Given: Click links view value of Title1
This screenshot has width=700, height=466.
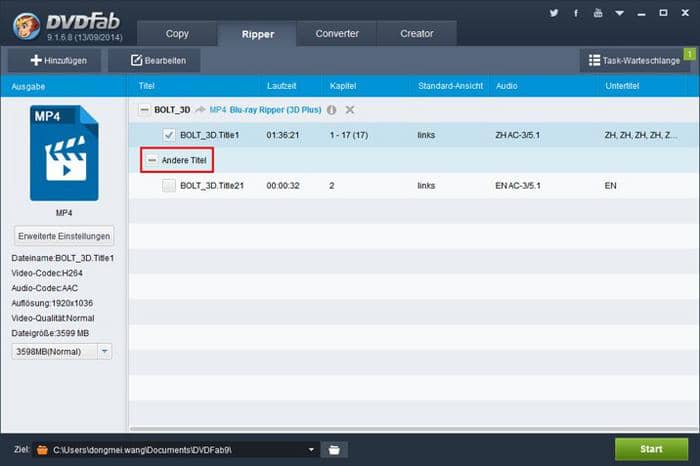Looking at the screenshot, I should click(426, 135).
